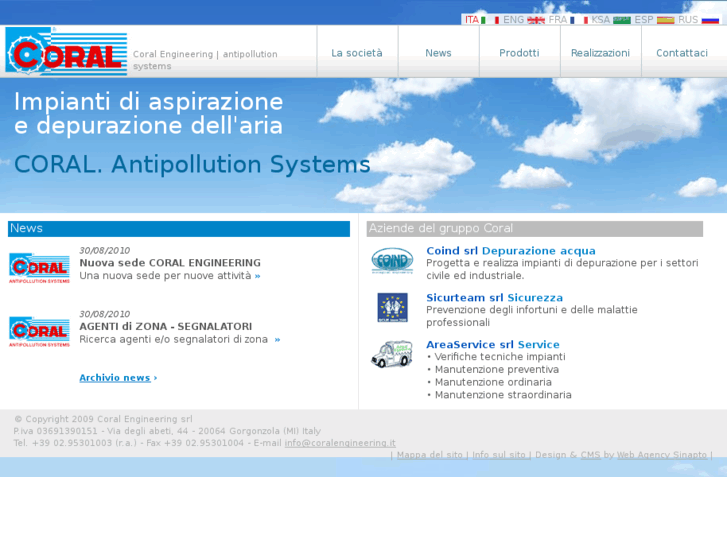Open AGENTI di ZONA - SEGNALATORI article
The image size is (727, 545).
166,327
